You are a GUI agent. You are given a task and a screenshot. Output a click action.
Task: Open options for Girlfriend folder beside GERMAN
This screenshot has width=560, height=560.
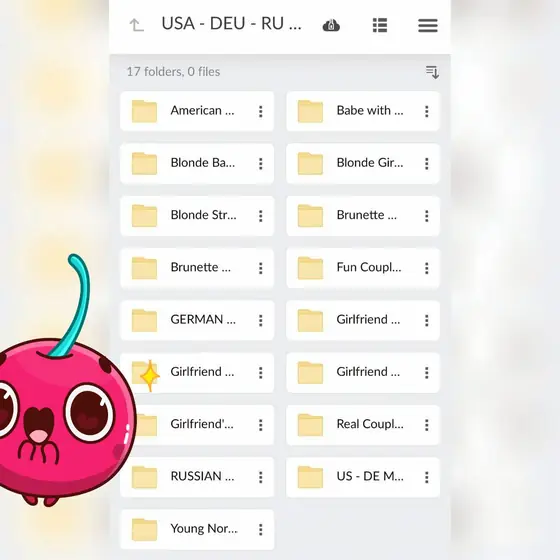pyautogui.click(x=426, y=320)
